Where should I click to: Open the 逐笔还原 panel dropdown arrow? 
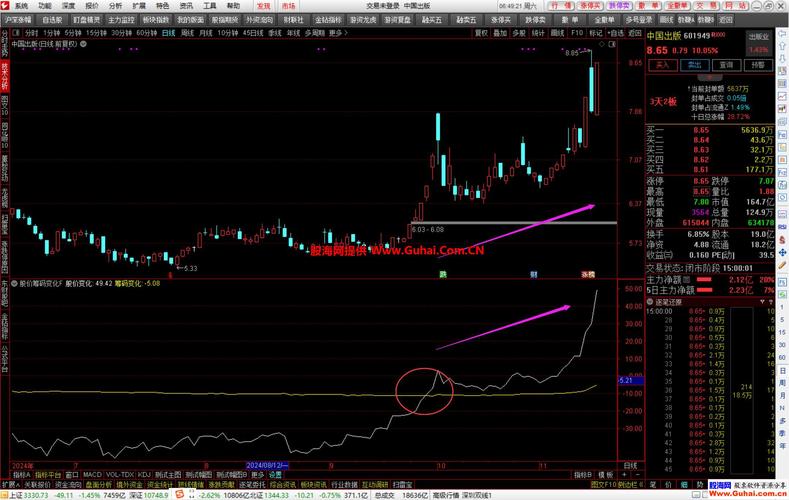point(762,302)
